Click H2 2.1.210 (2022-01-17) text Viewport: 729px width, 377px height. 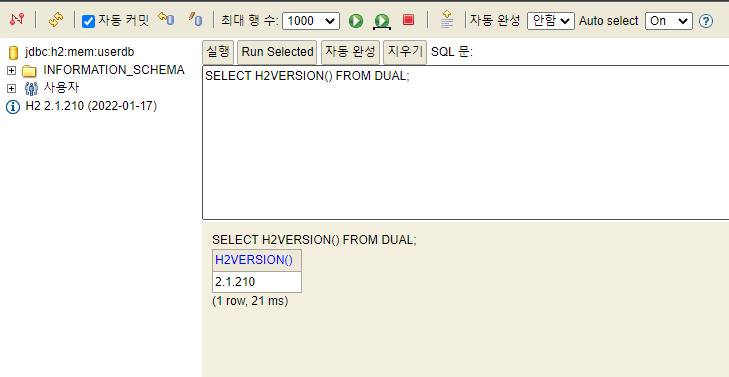[x=91, y=106]
